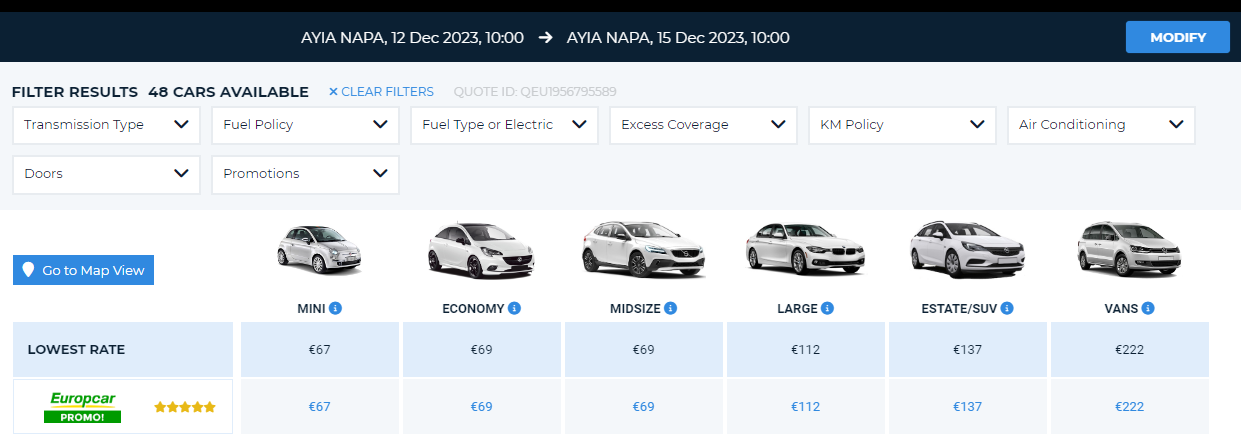Screen dimensions: 1241x435
Task: Click the info icon beside ECONOMY
Action: click(514, 308)
